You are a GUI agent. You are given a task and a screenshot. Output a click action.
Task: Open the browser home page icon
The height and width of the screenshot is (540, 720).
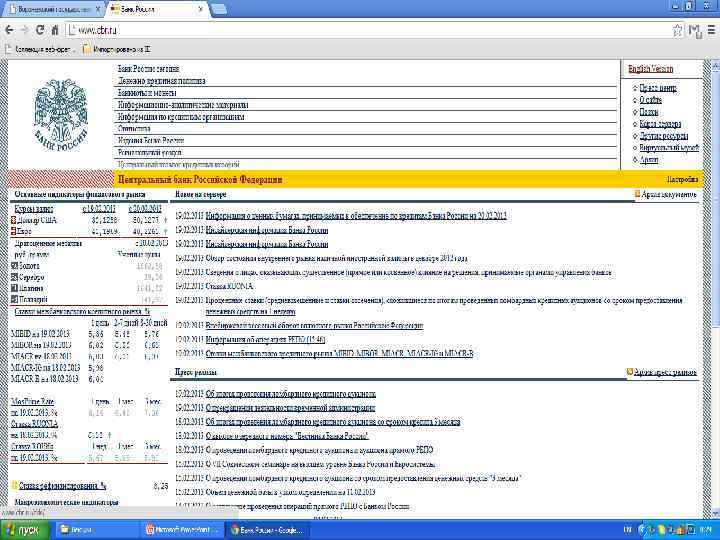tap(55, 30)
